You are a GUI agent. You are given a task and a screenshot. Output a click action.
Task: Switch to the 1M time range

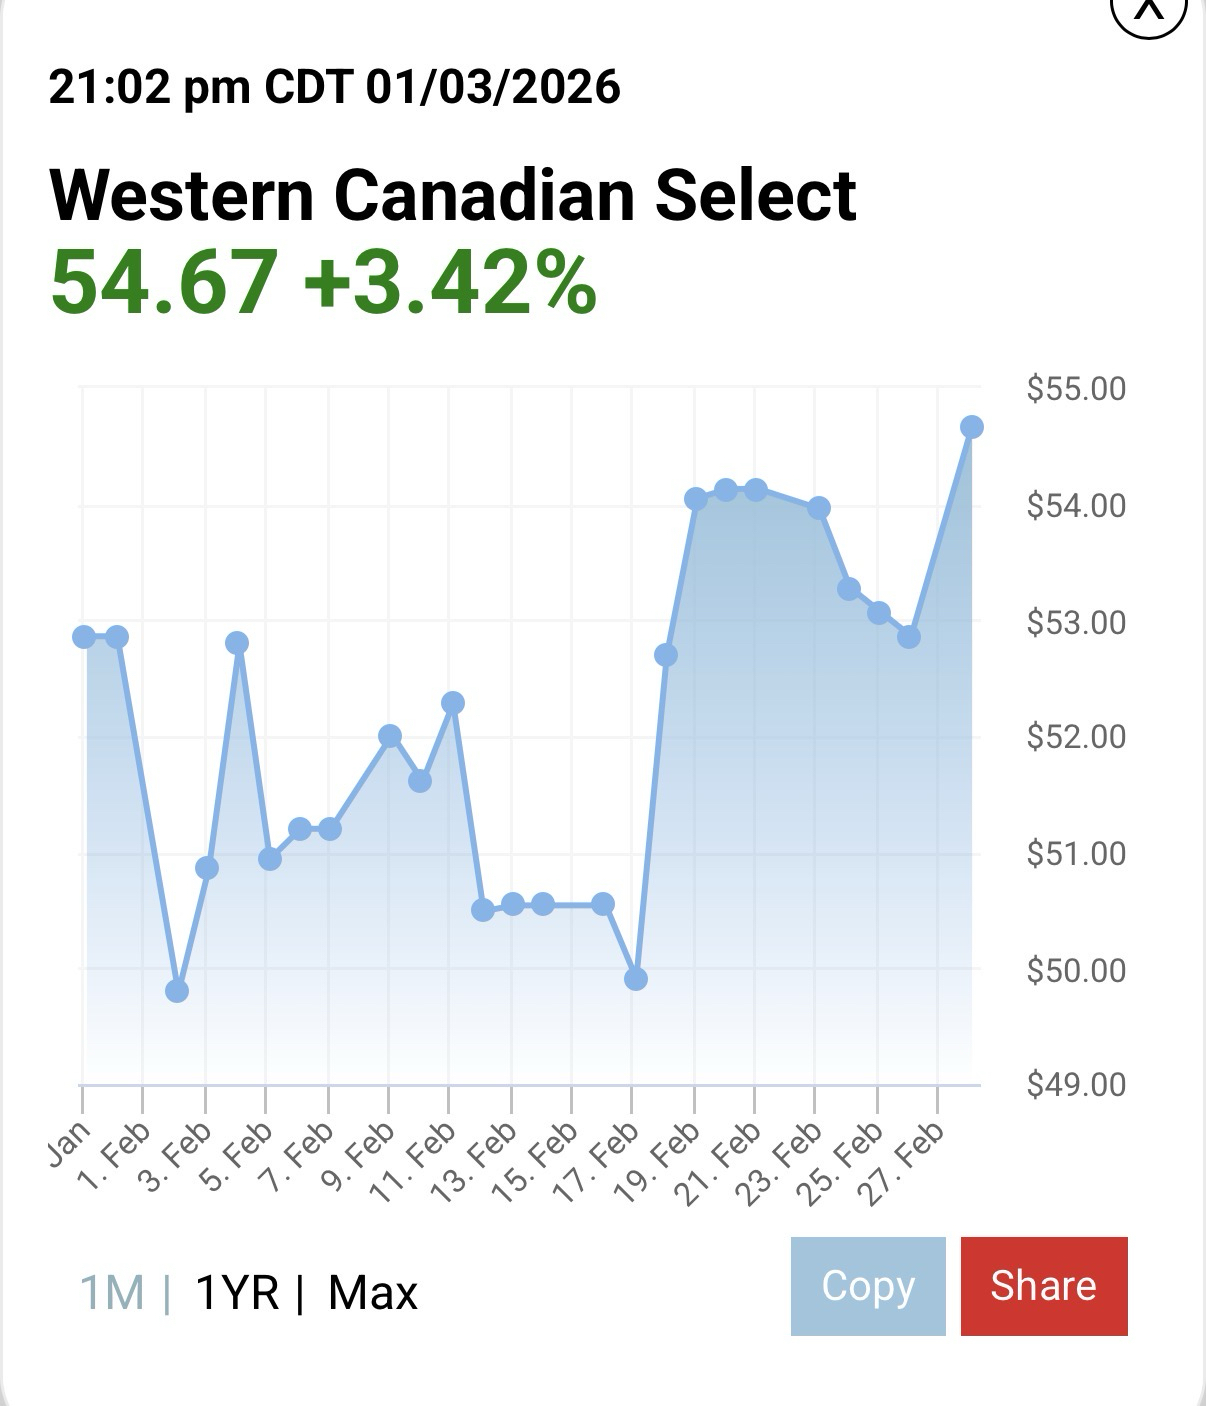point(111,1292)
